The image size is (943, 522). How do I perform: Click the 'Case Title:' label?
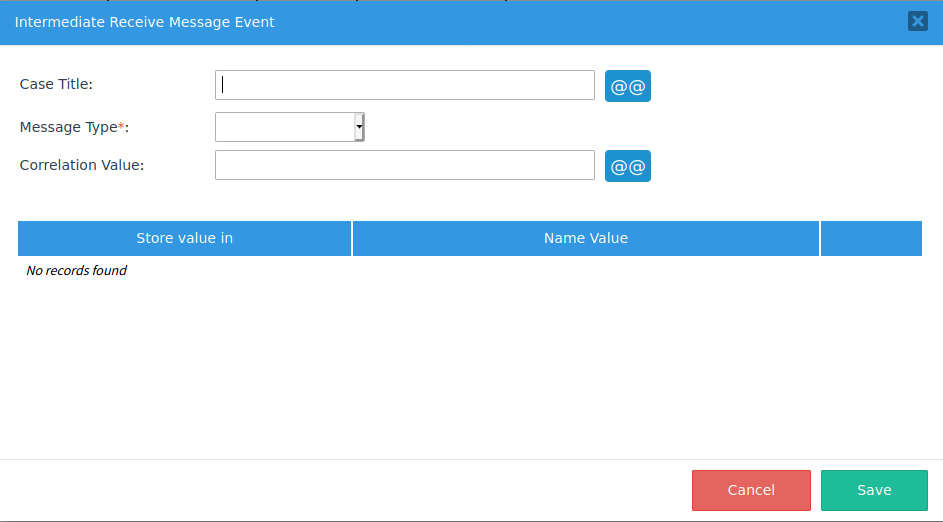(57, 84)
